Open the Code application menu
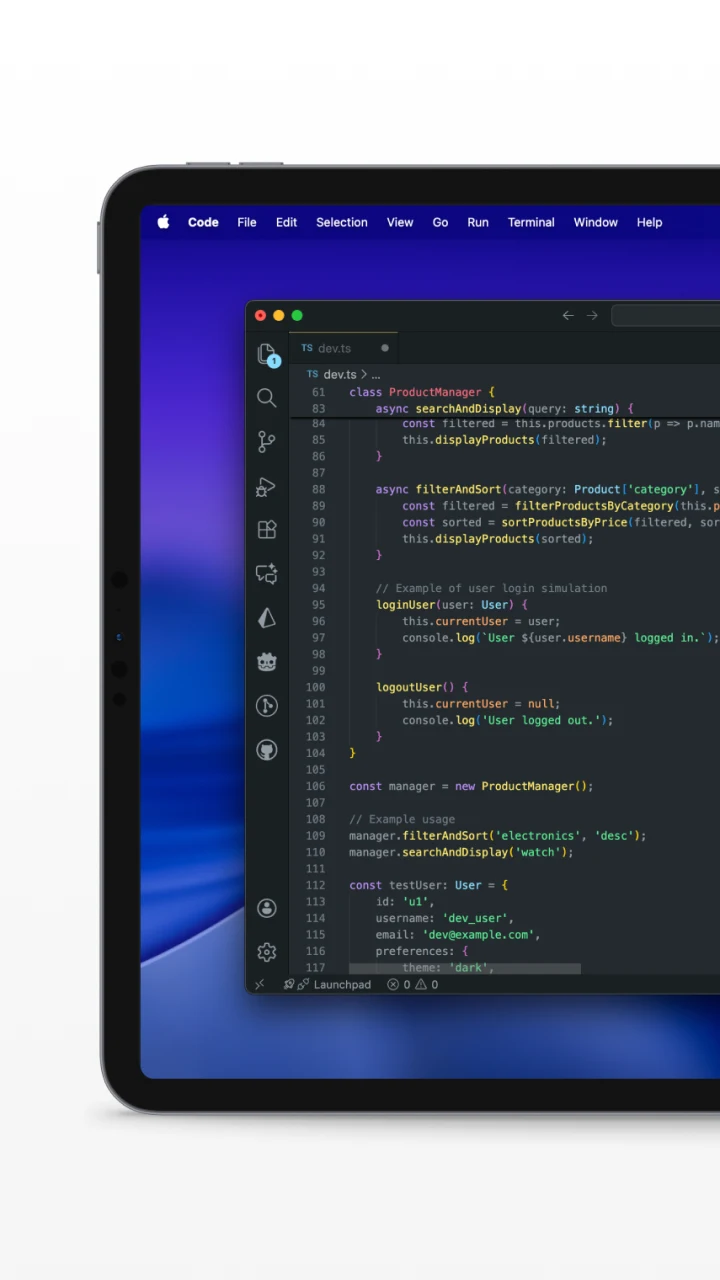The image size is (720, 1280). (x=203, y=222)
